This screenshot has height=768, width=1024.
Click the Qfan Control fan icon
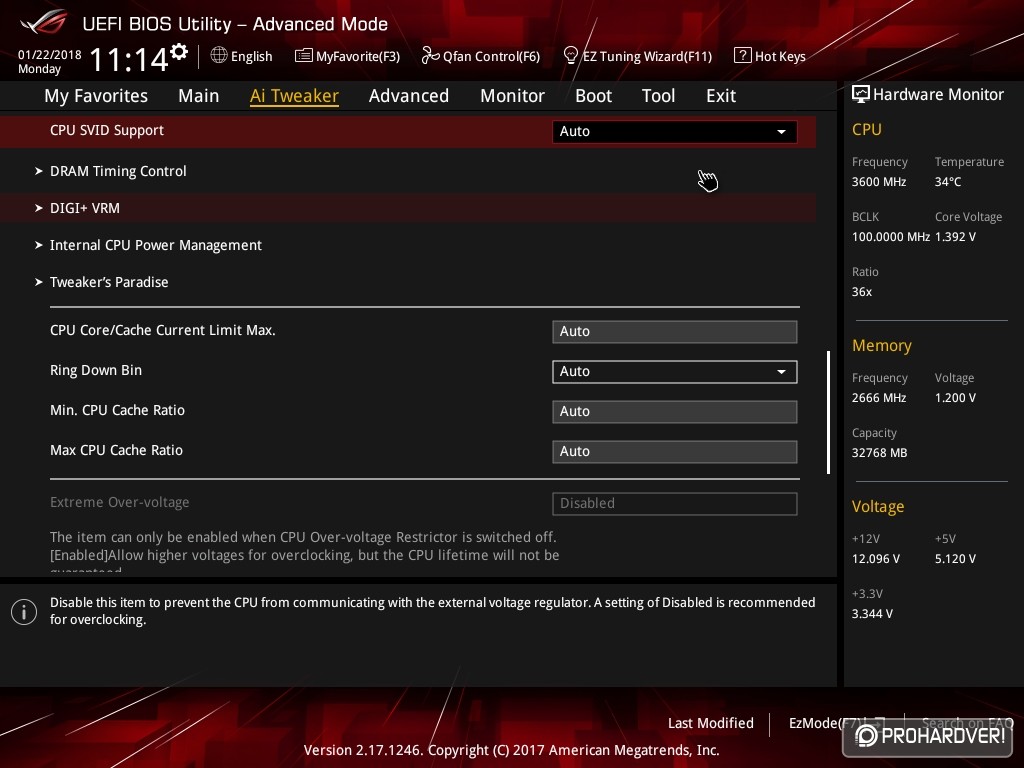[x=430, y=56]
